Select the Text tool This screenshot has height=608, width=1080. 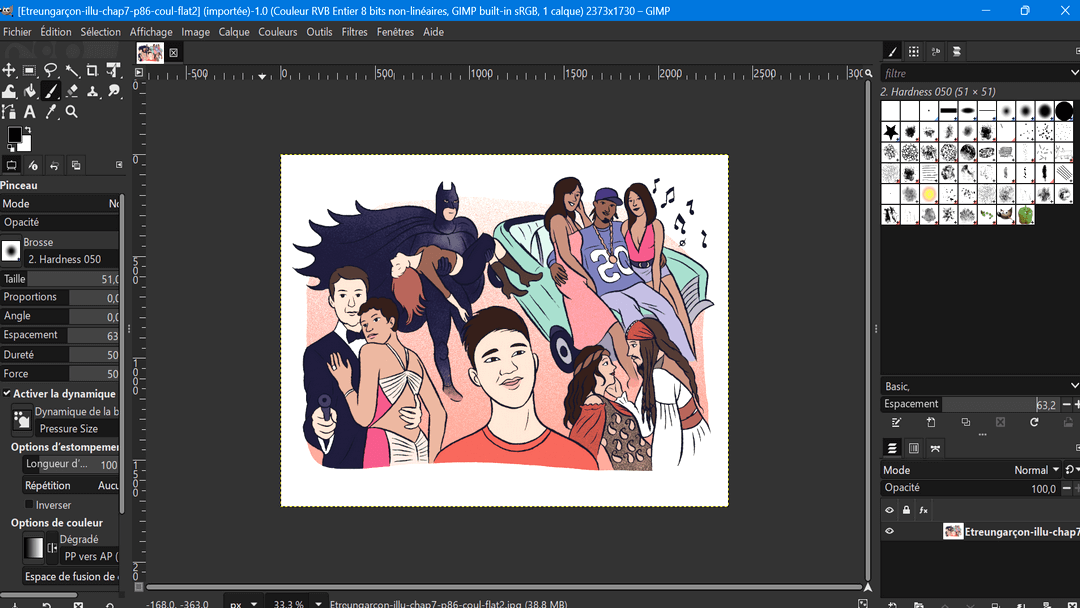[30, 112]
